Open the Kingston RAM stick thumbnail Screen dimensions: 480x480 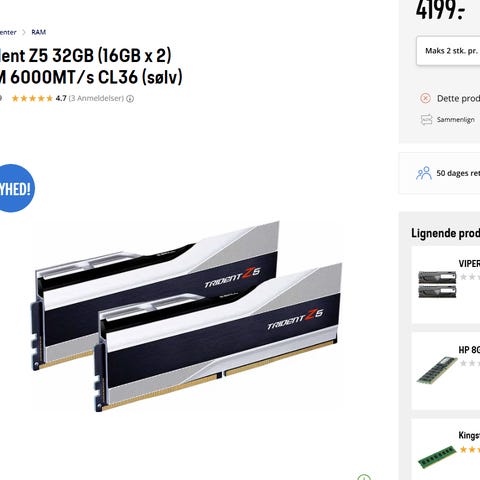437,456
